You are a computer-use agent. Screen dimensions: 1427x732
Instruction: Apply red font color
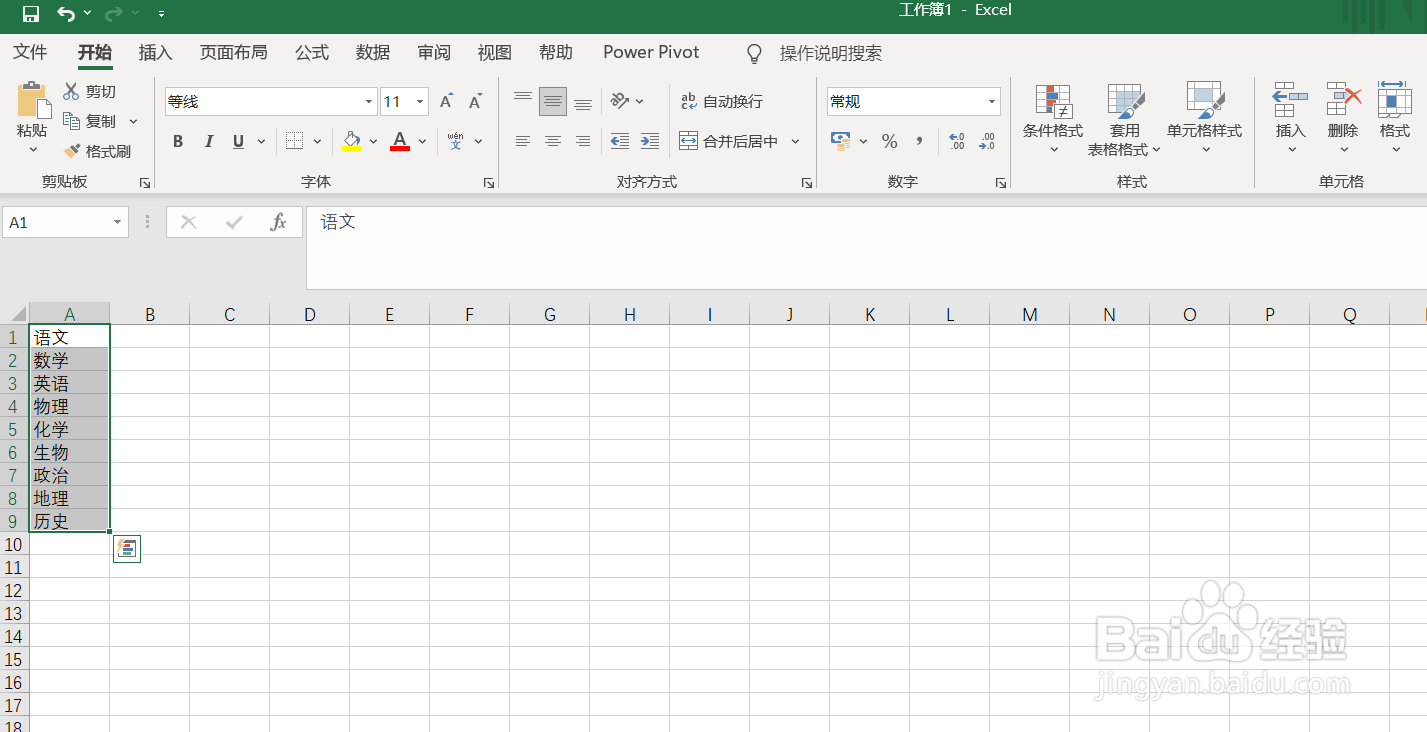coord(400,141)
